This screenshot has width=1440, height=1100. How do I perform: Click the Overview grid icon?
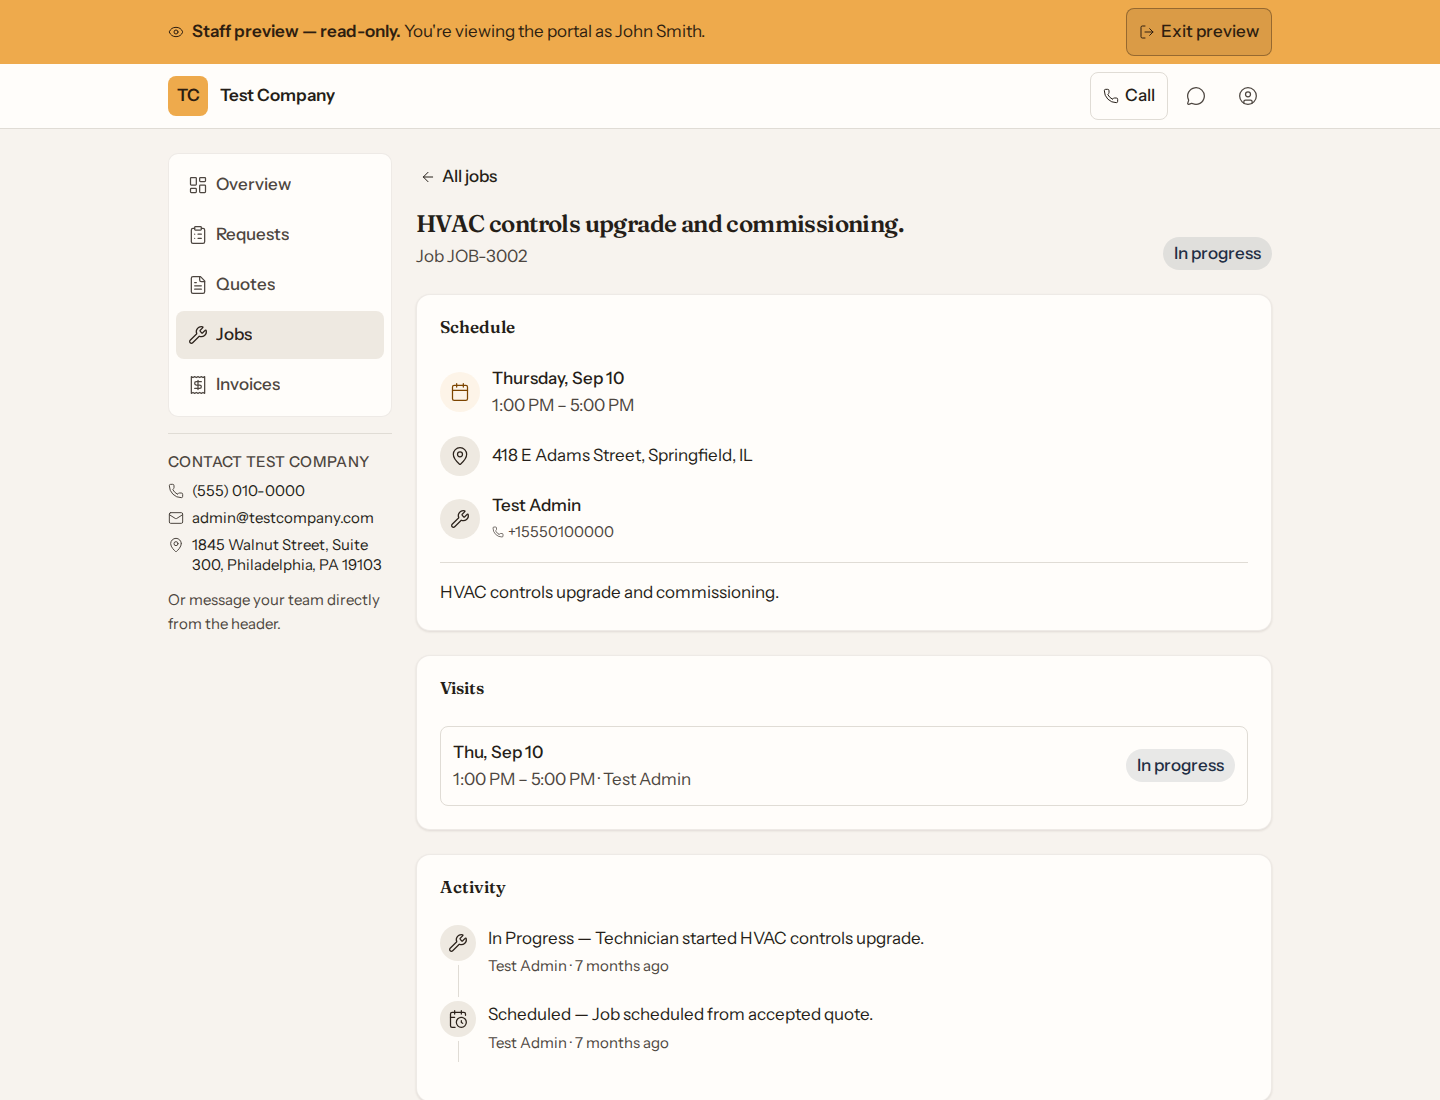[198, 185]
